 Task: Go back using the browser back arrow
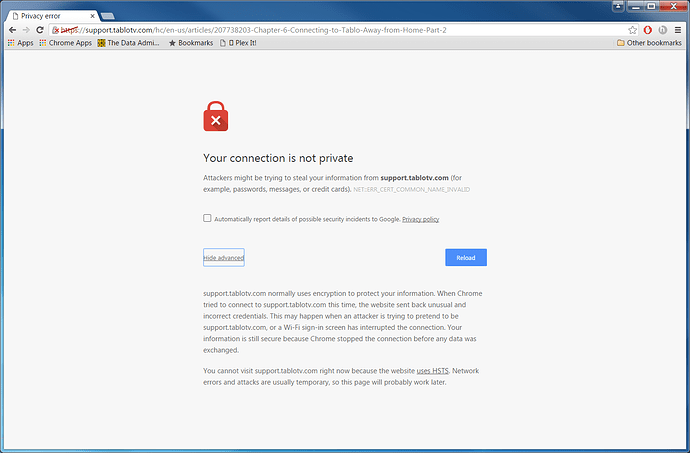(12, 30)
